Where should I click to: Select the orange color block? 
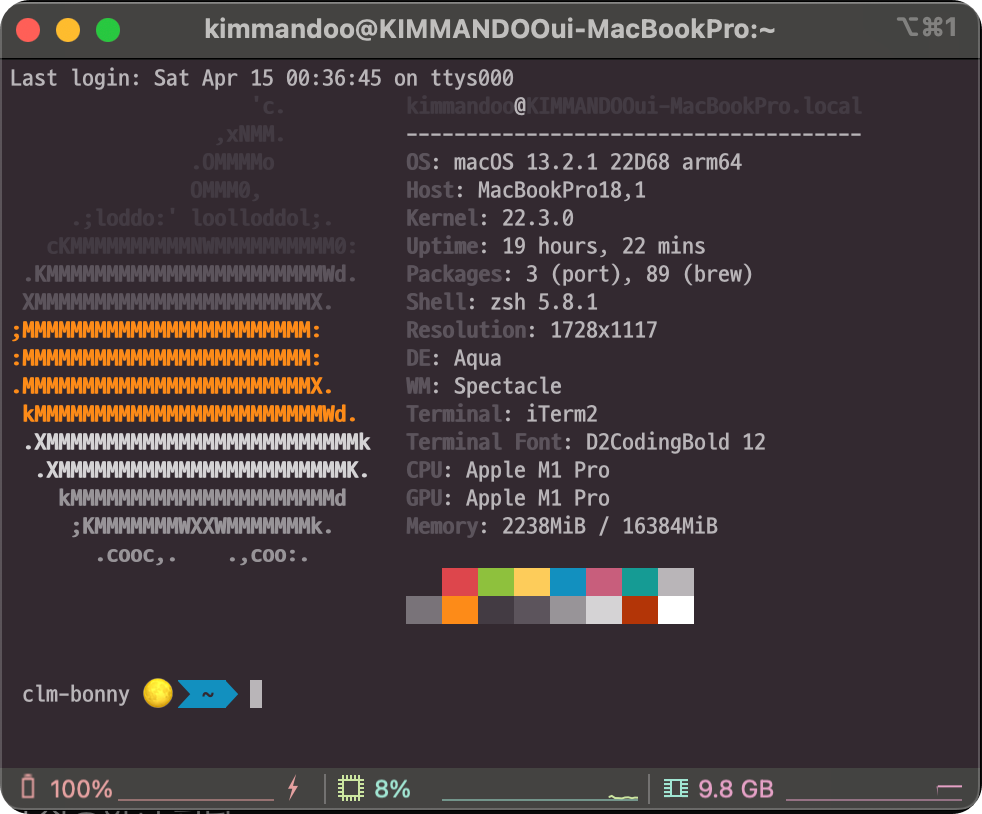click(x=460, y=610)
